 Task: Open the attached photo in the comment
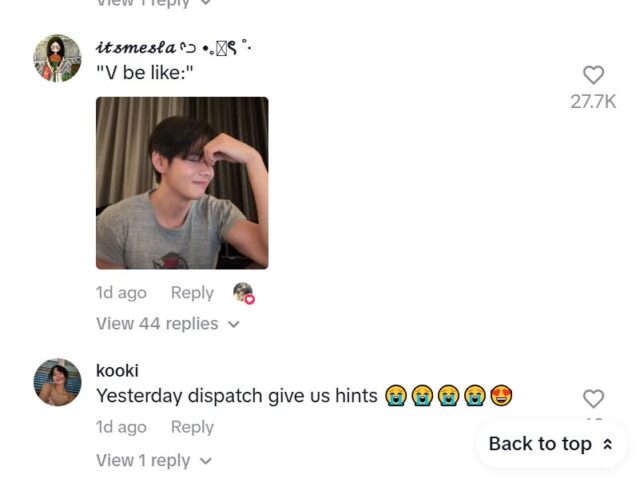click(182, 183)
